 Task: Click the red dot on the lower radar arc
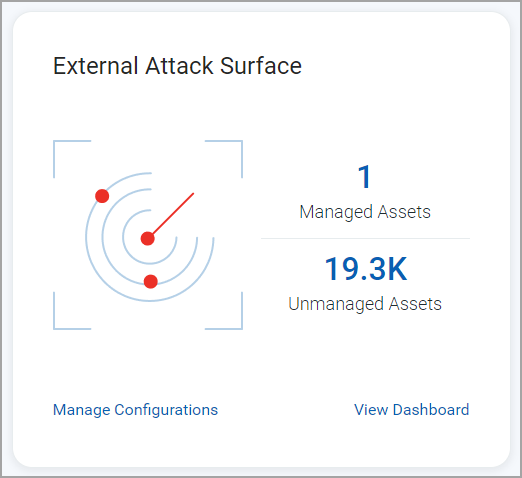point(151,282)
